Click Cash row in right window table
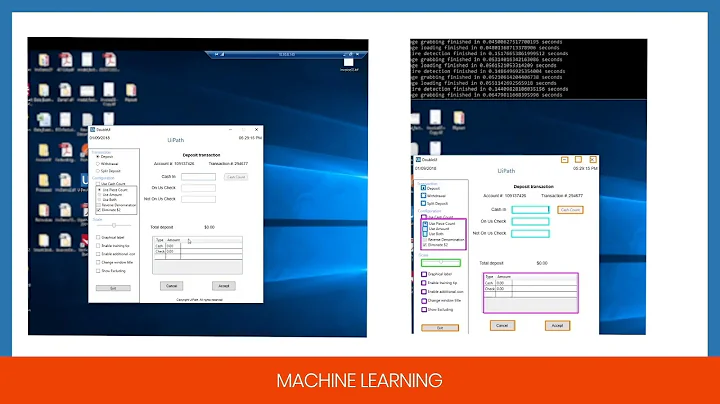Image resolution: width=720 pixels, height=404 pixels. (x=531, y=283)
